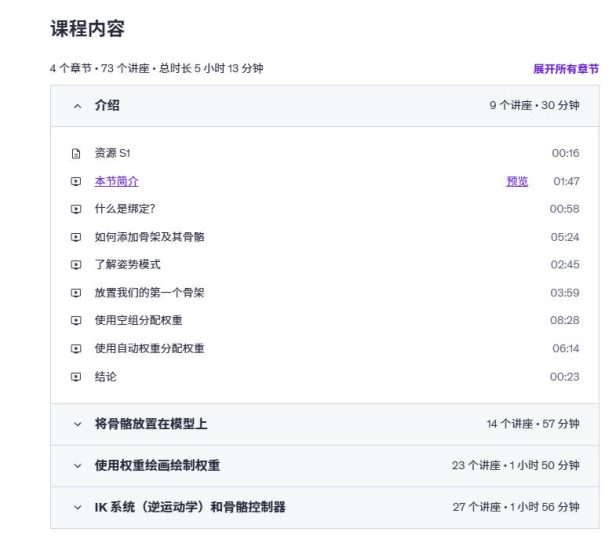
Task: Click the video icon next to 结论
Action: click(x=76, y=377)
